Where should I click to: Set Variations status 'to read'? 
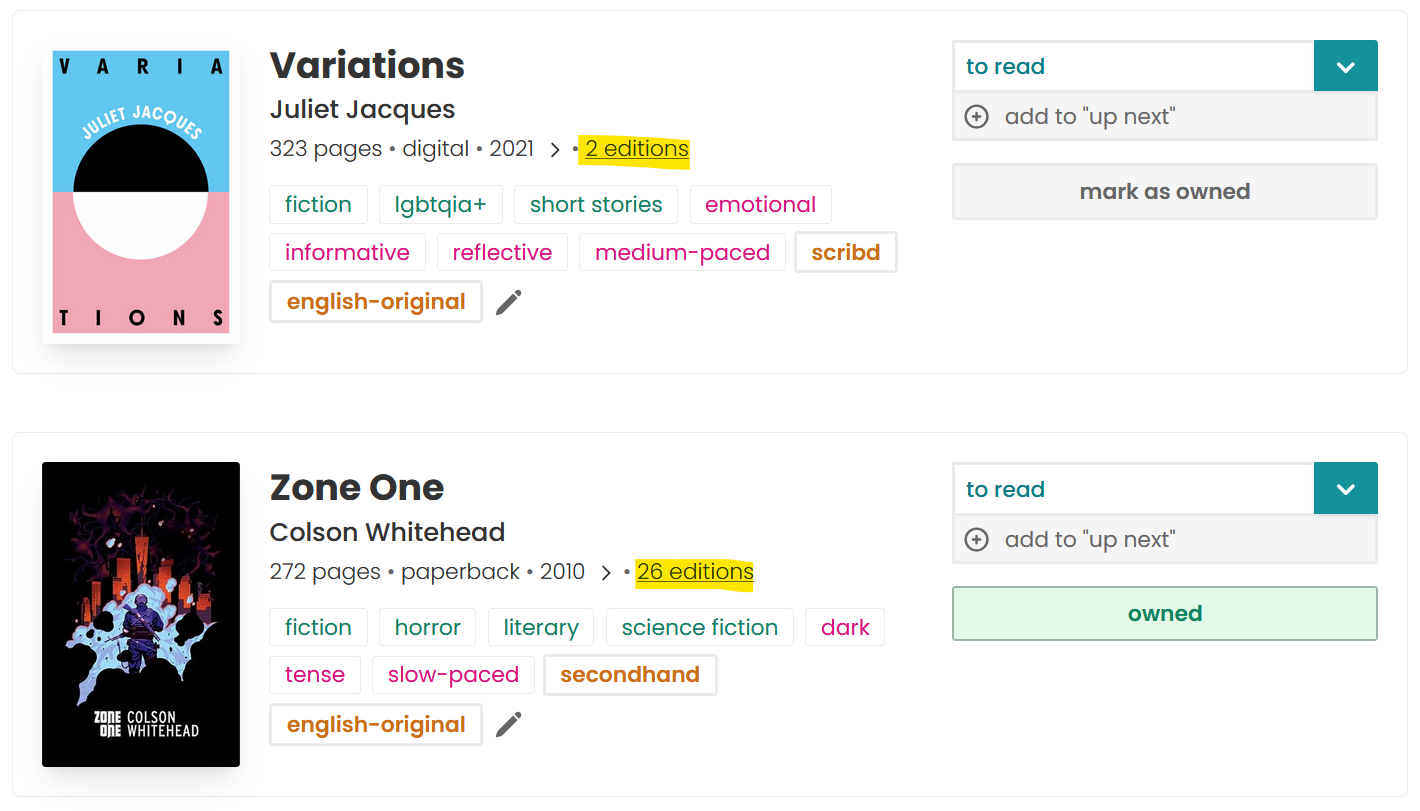[x=1133, y=67]
